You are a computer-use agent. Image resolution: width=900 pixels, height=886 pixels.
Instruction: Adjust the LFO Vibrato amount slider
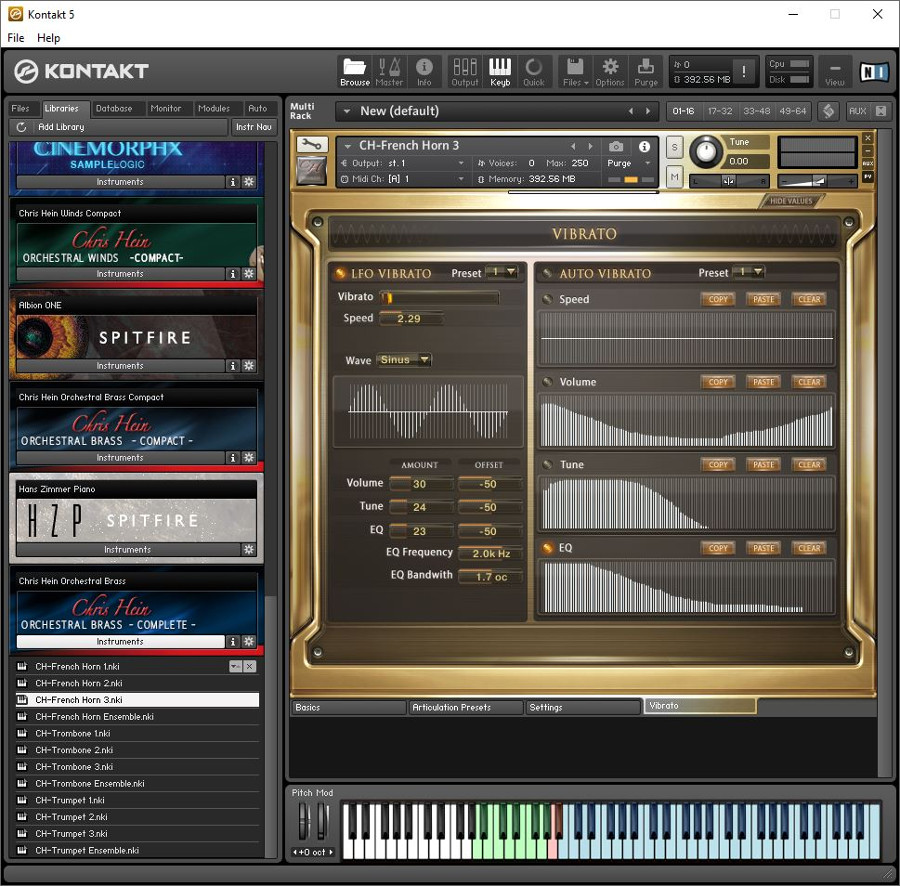coord(439,297)
